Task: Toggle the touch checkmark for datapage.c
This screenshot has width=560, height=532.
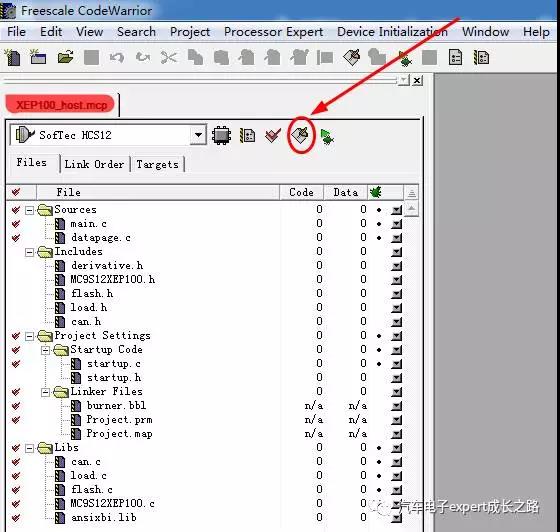Action: (16, 238)
